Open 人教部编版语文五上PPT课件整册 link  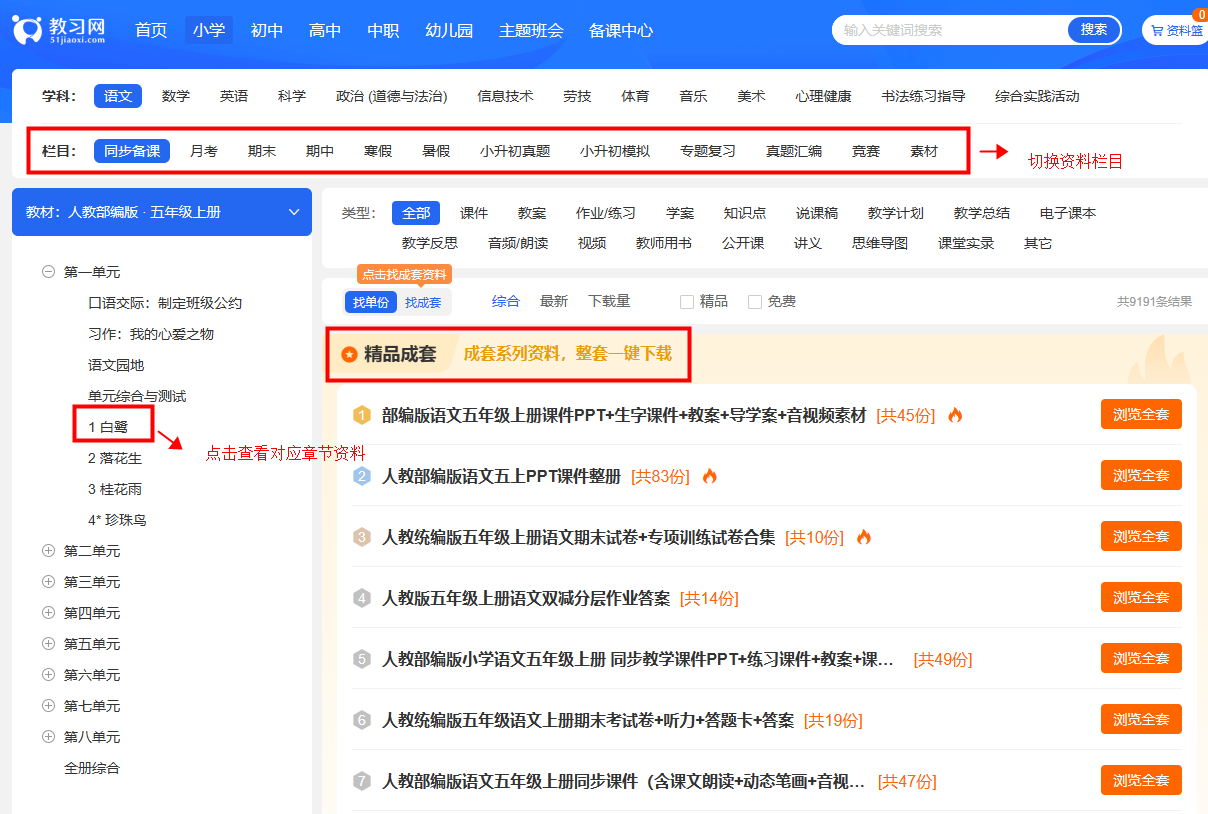(x=501, y=476)
